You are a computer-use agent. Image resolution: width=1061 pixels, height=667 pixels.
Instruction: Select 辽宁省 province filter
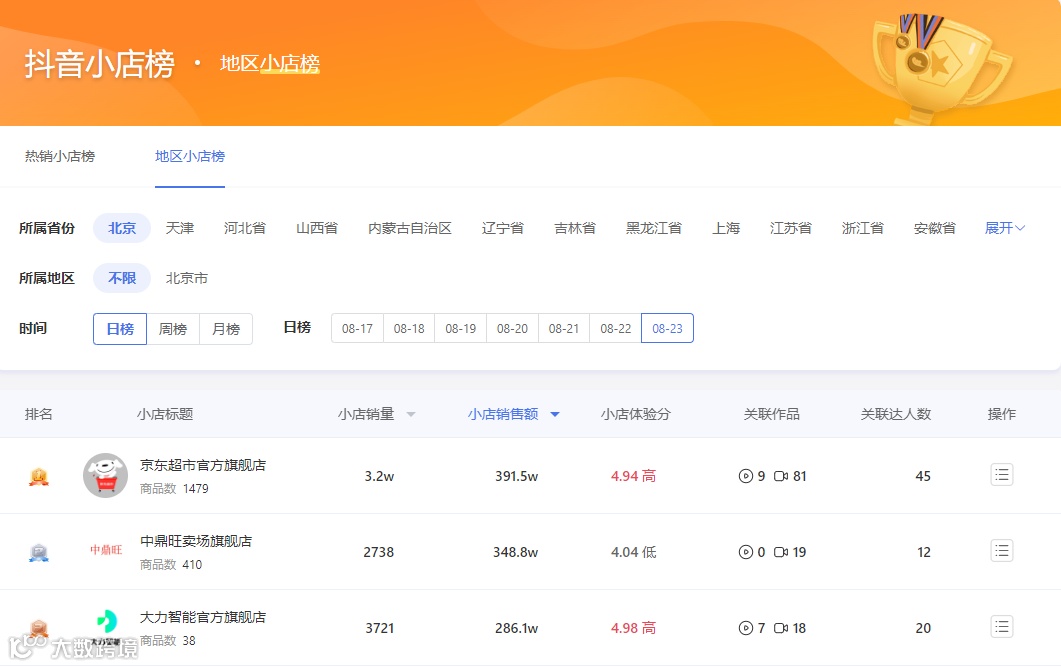pyautogui.click(x=503, y=228)
